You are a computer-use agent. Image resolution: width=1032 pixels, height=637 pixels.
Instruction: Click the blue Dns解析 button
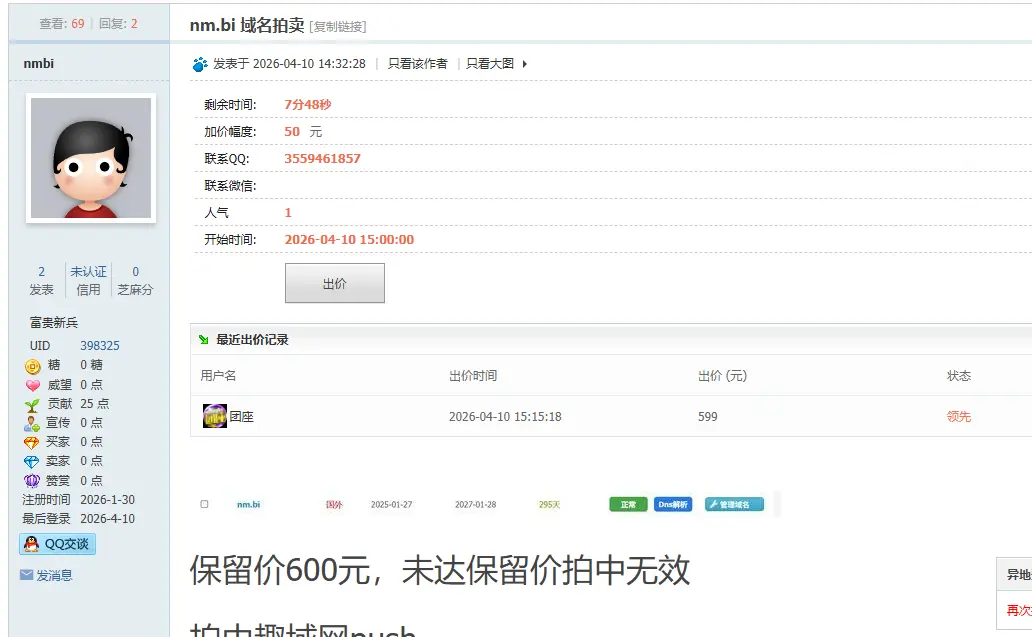point(673,504)
